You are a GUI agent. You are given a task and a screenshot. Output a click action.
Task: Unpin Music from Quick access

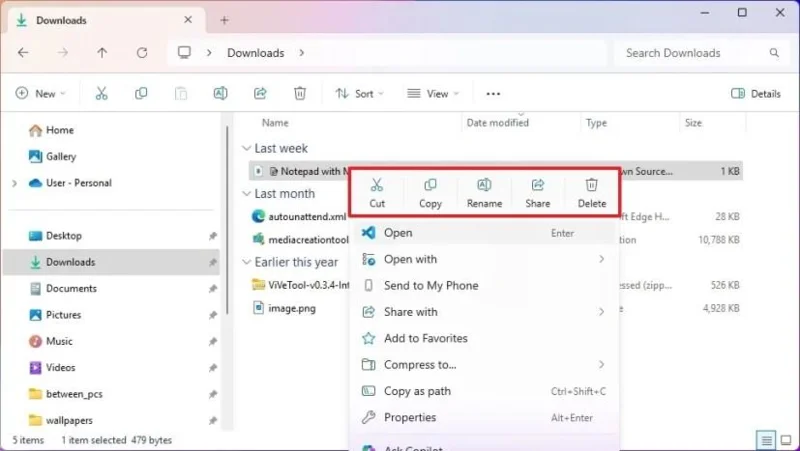pyautogui.click(x=213, y=341)
